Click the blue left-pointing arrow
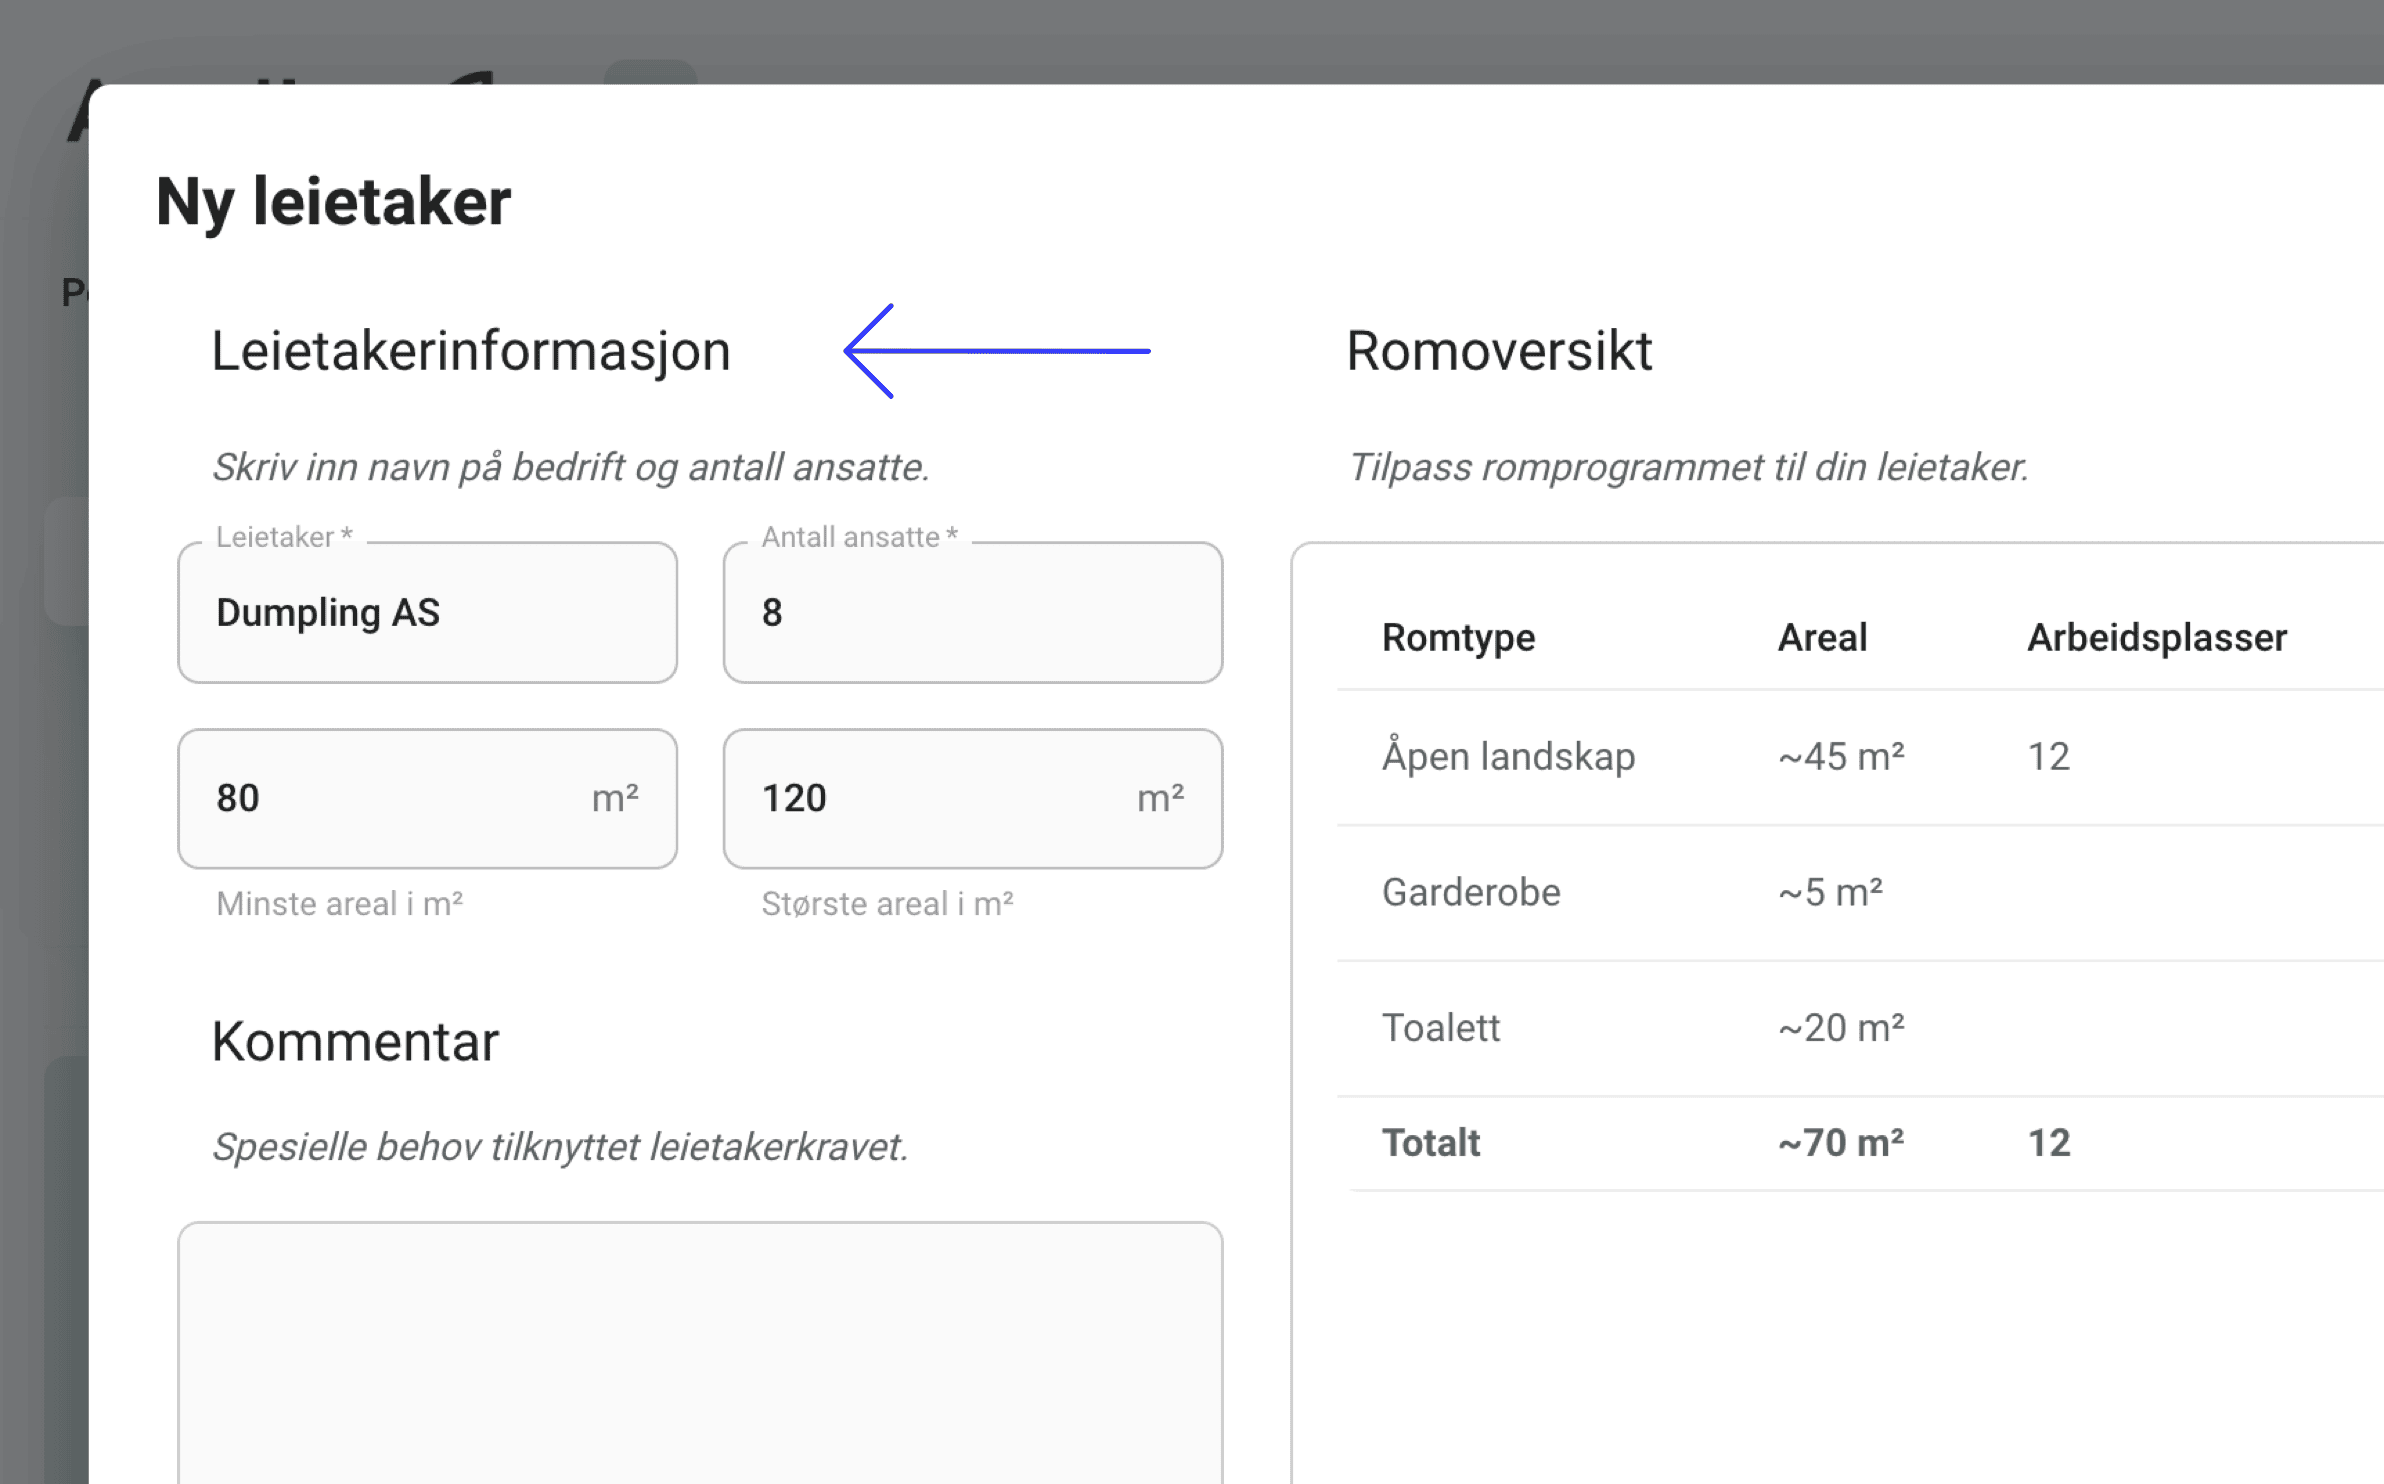The height and width of the screenshot is (1484, 2384). coord(996,351)
